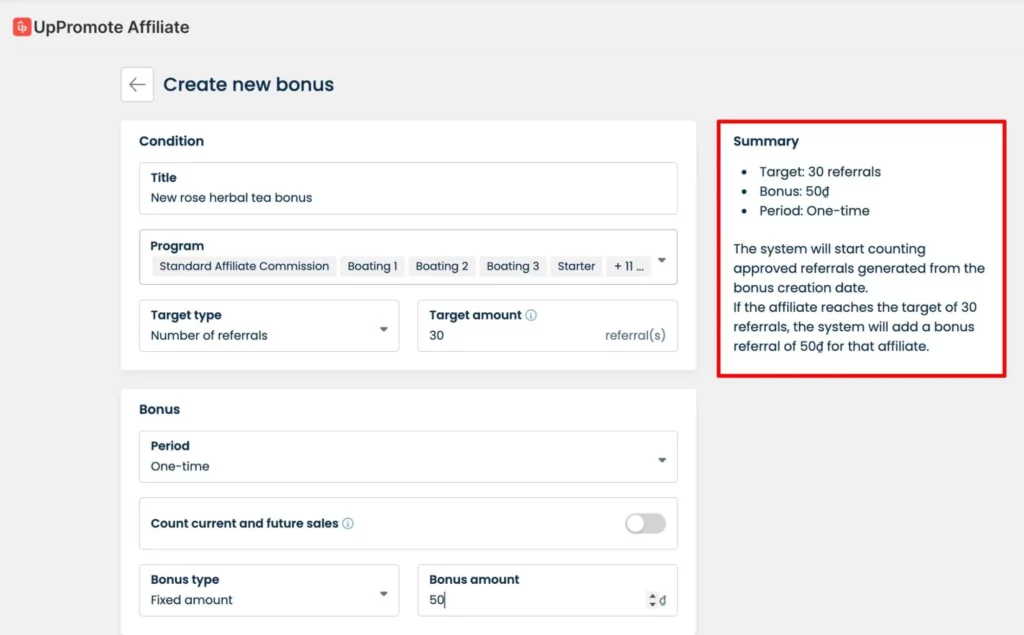Click the Target amount input field
This screenshot has height=635, width=1024.
tap(510, 336)
